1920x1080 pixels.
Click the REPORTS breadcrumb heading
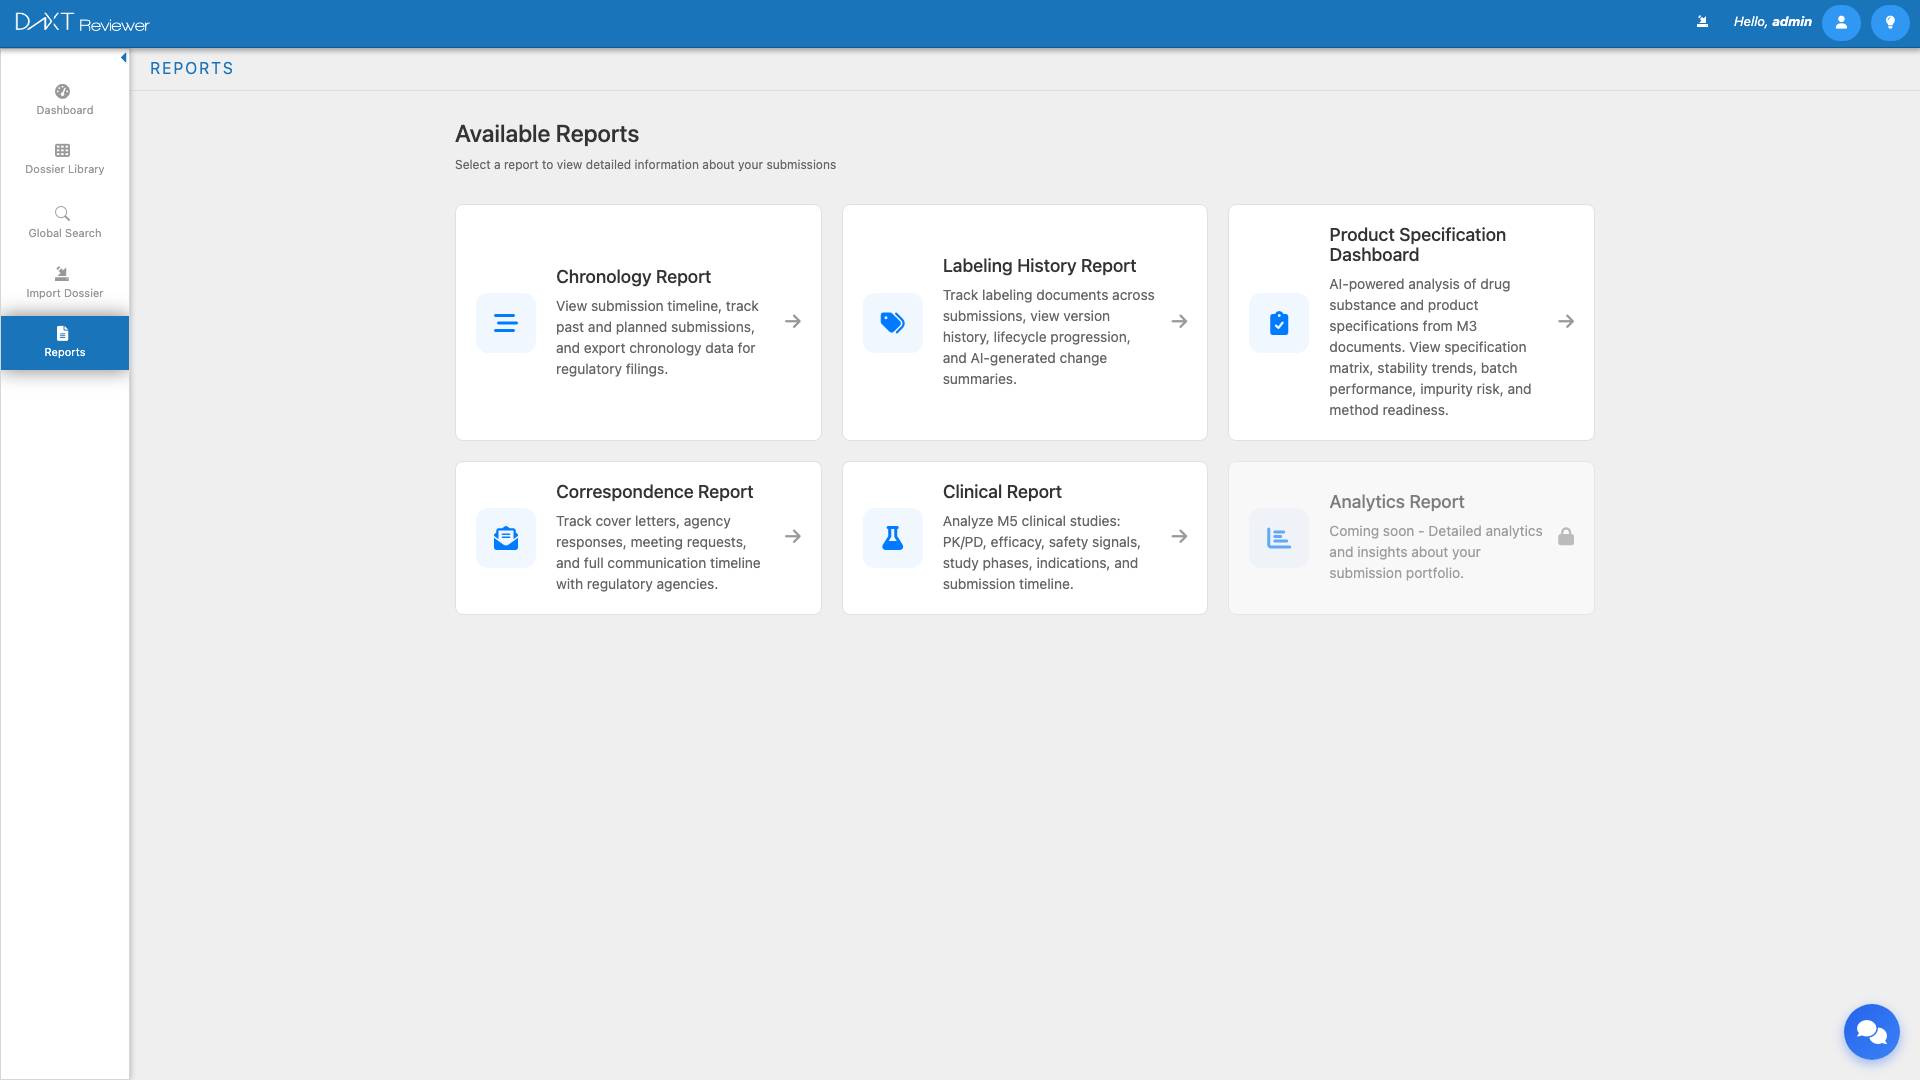coord(191,68)
